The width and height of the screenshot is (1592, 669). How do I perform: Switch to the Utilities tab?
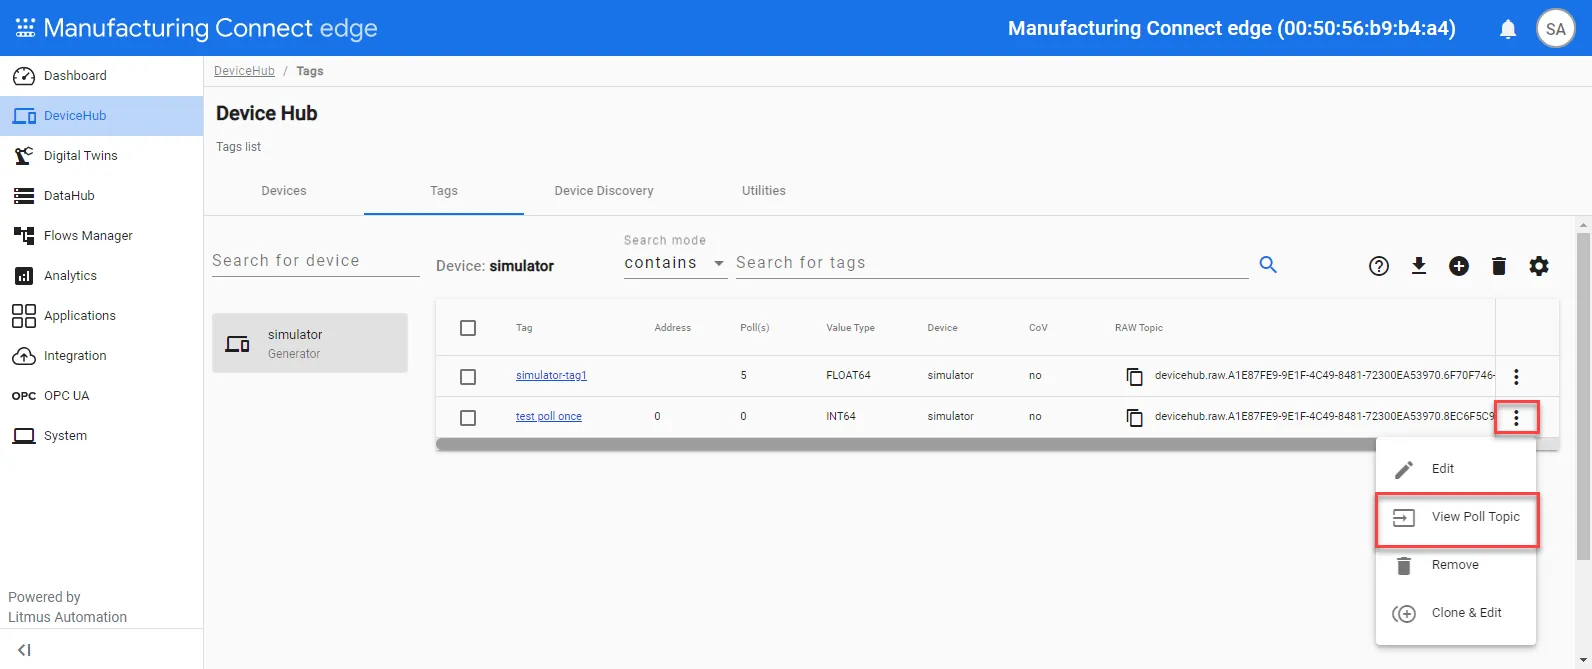(x=764, y=191)
